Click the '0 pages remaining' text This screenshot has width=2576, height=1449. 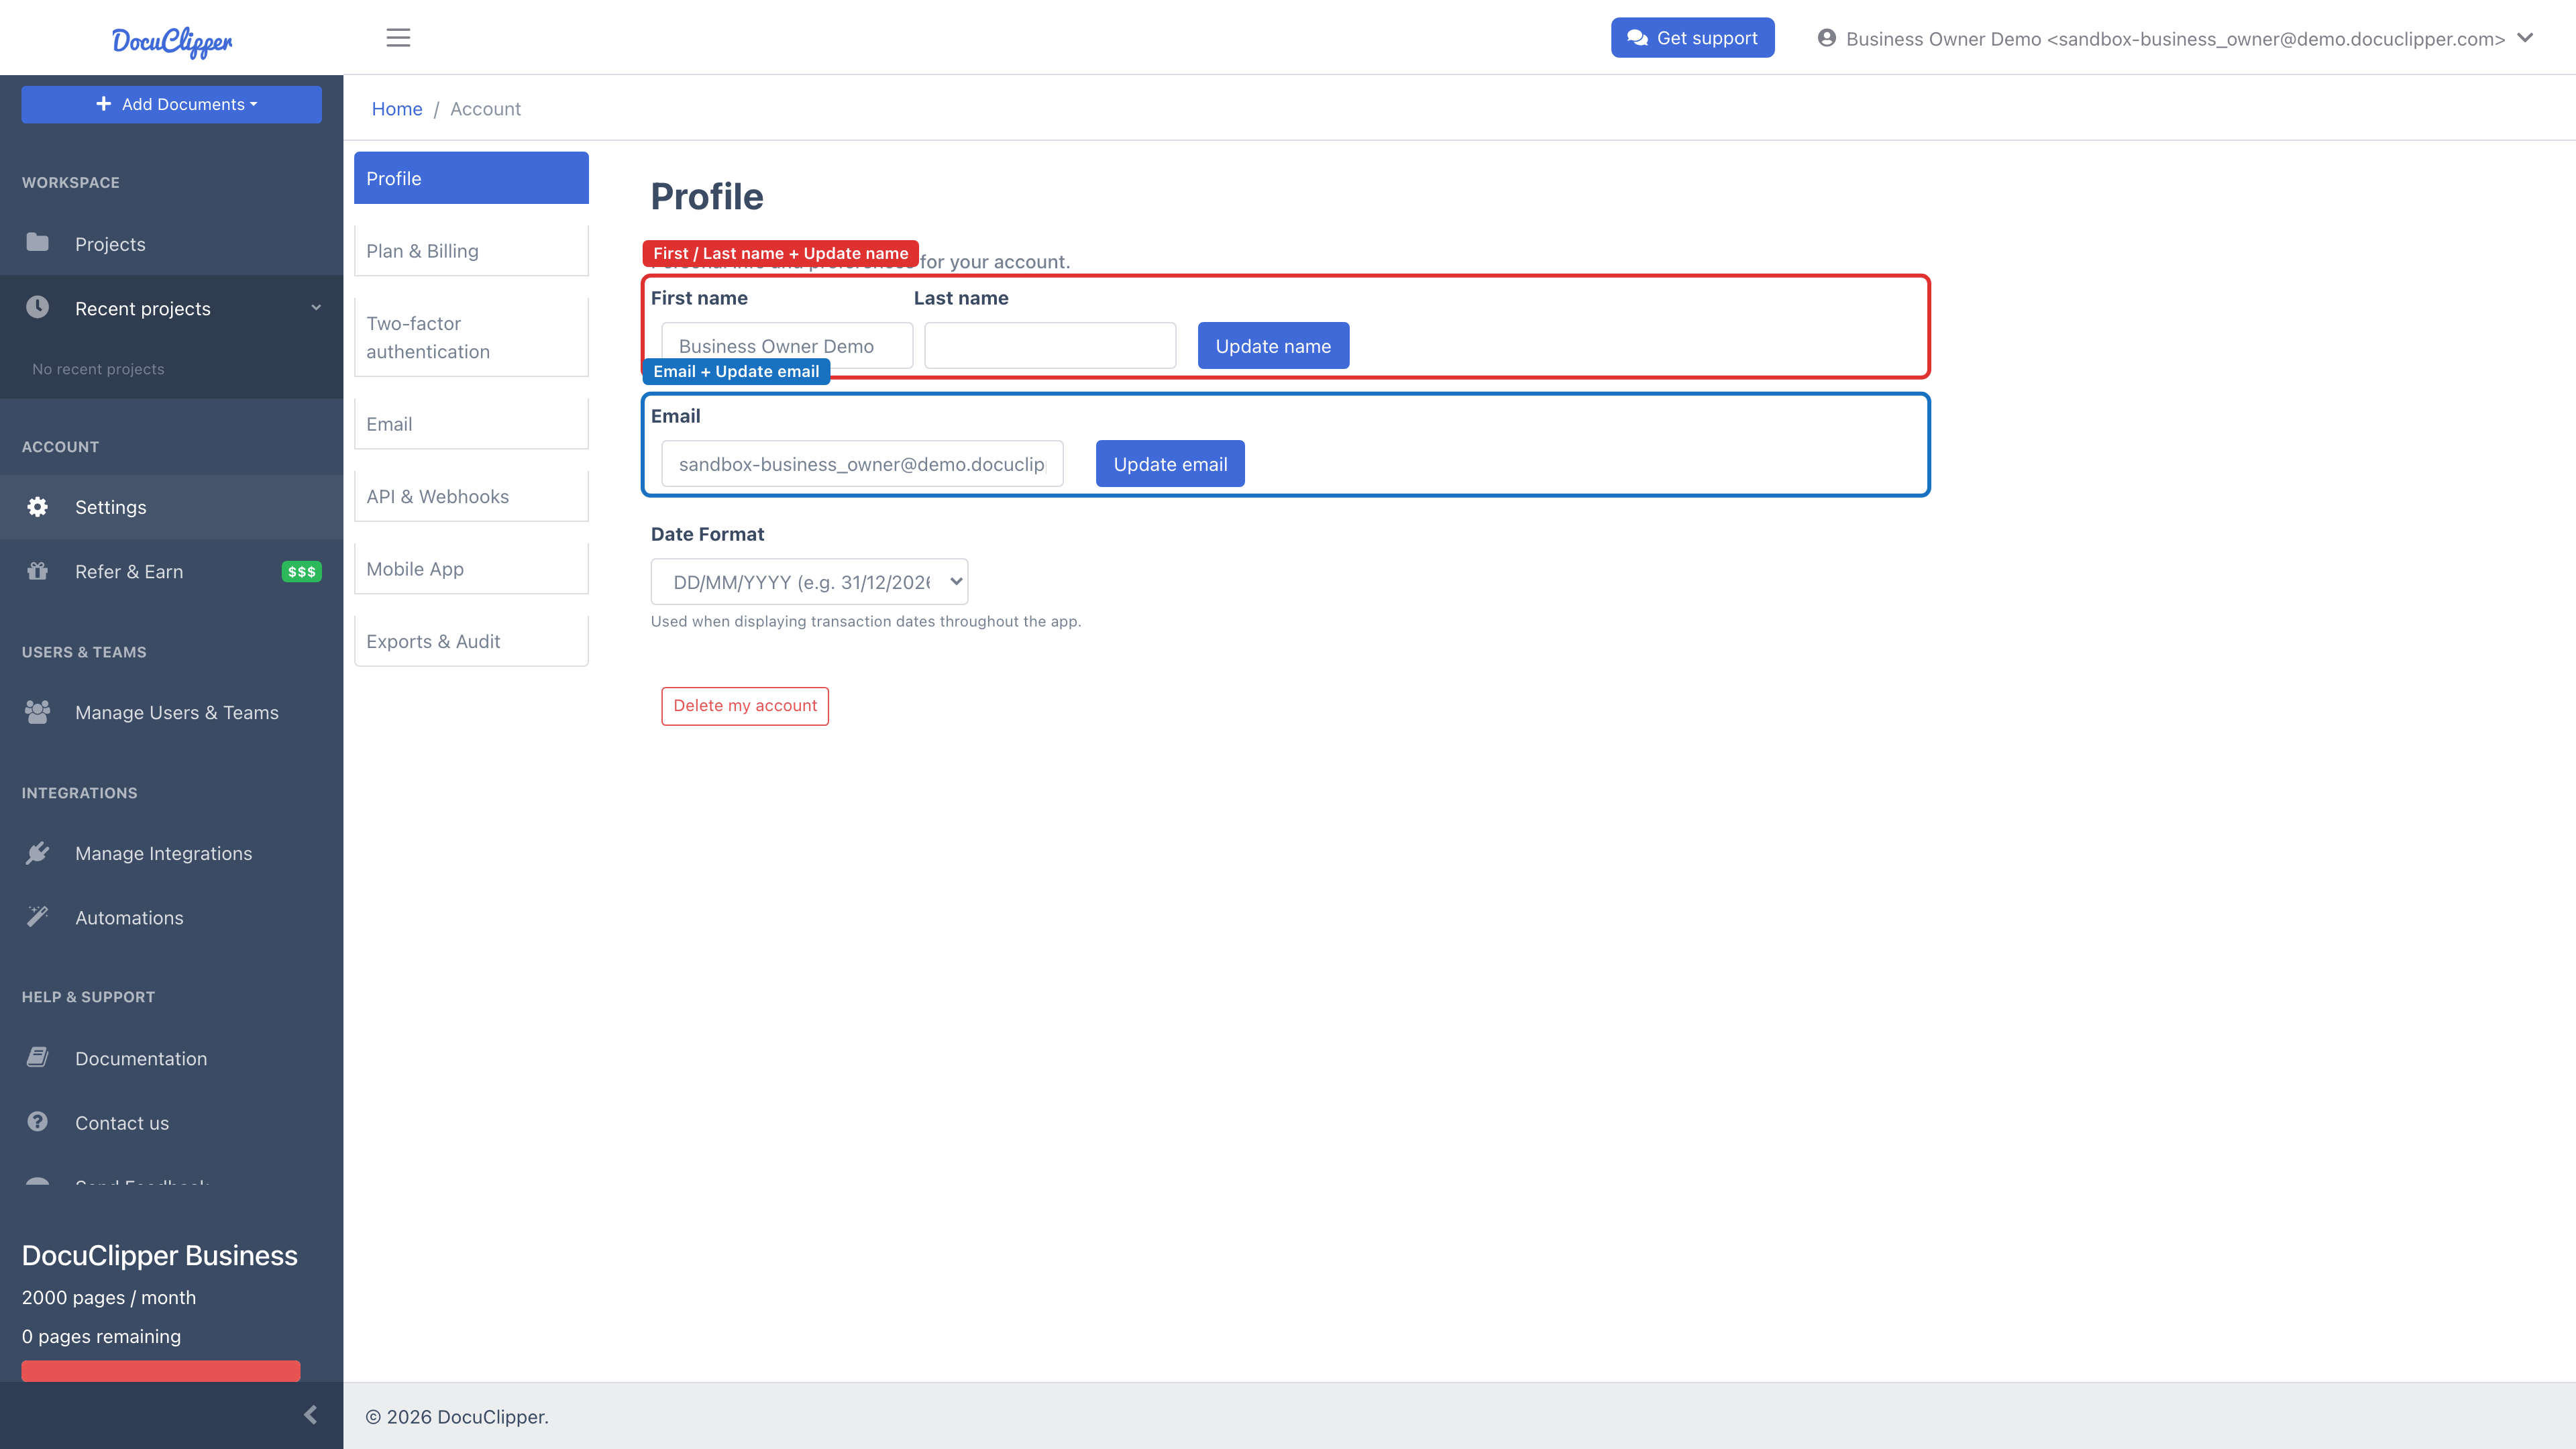coord(101,1337)
